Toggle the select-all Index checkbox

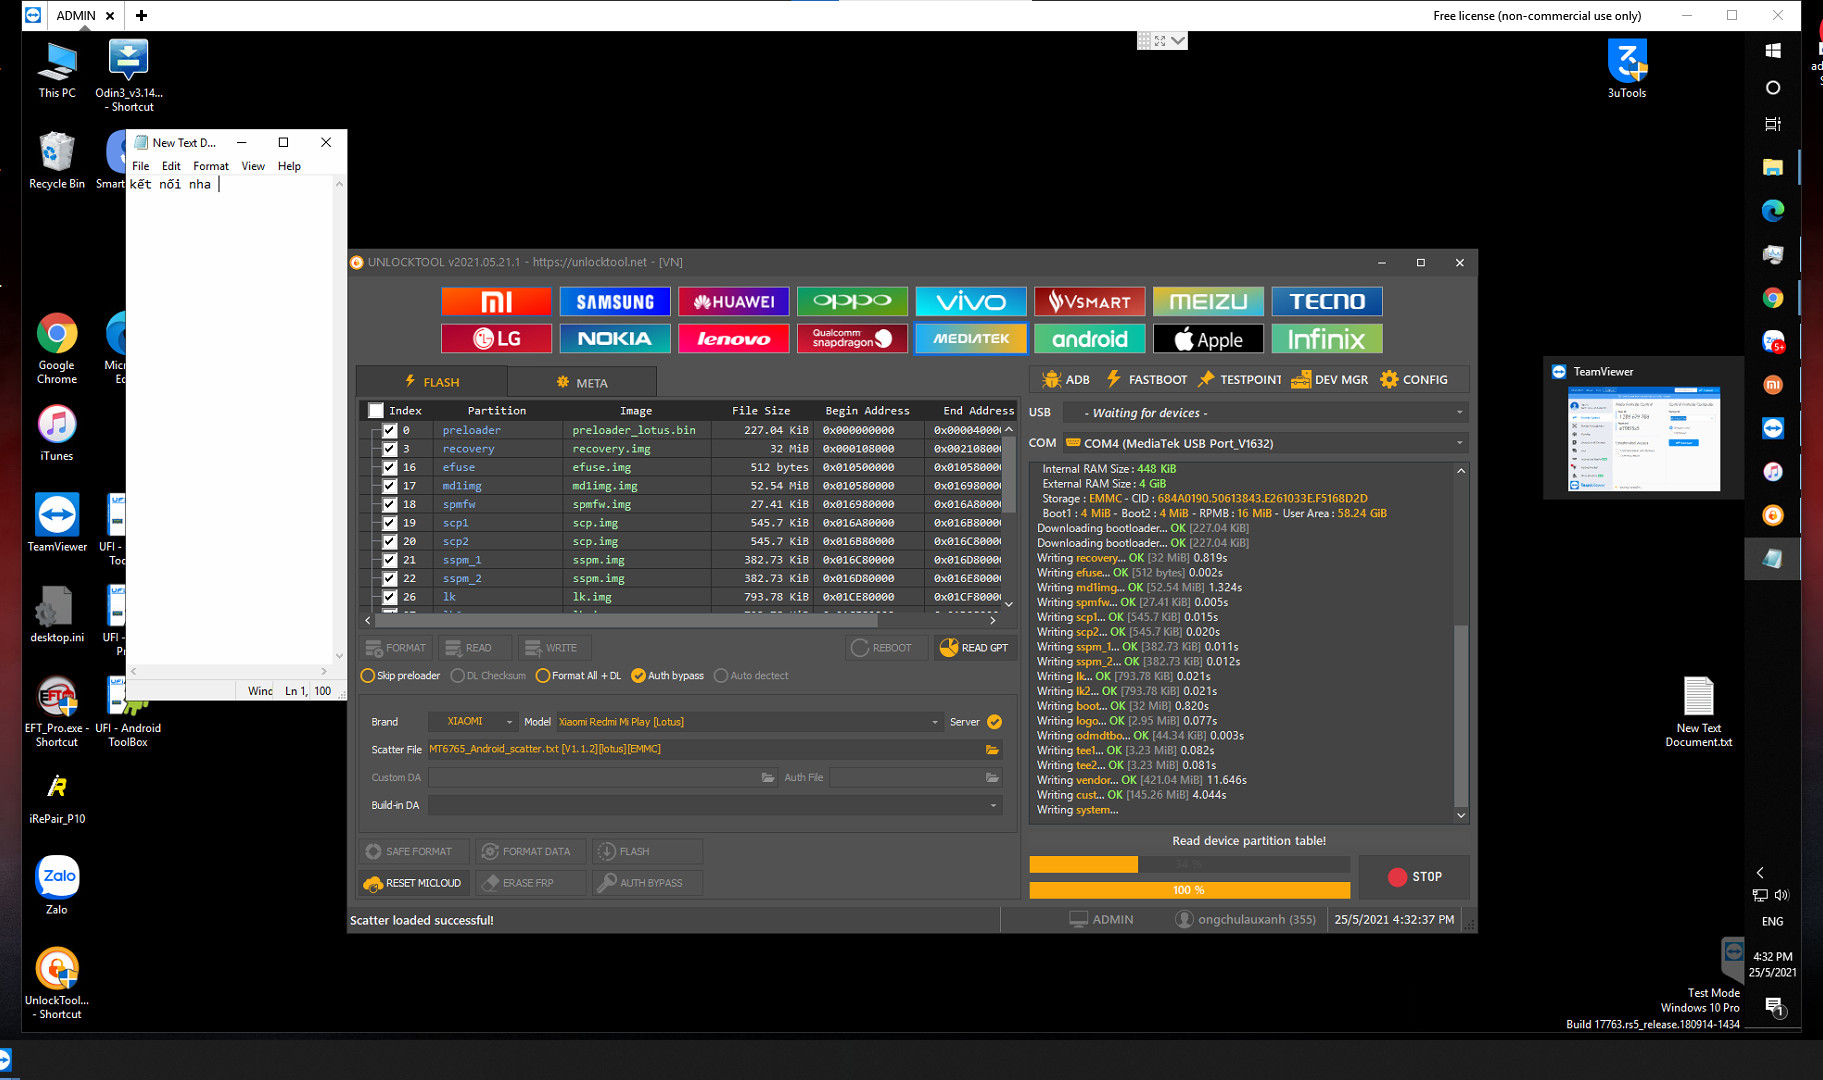[x=376, y=410]
